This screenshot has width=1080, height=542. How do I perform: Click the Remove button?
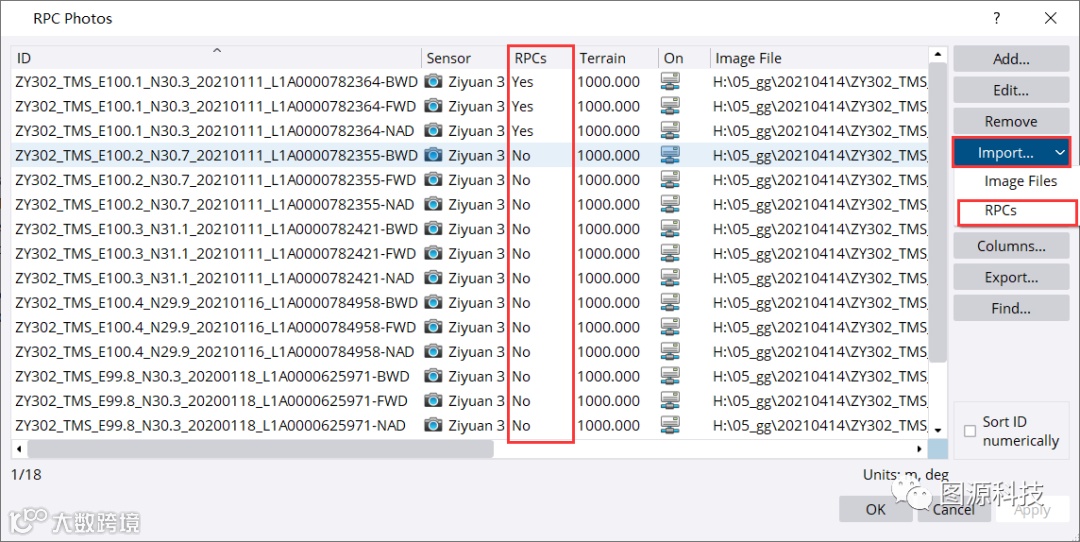[x=1011, y=122]
